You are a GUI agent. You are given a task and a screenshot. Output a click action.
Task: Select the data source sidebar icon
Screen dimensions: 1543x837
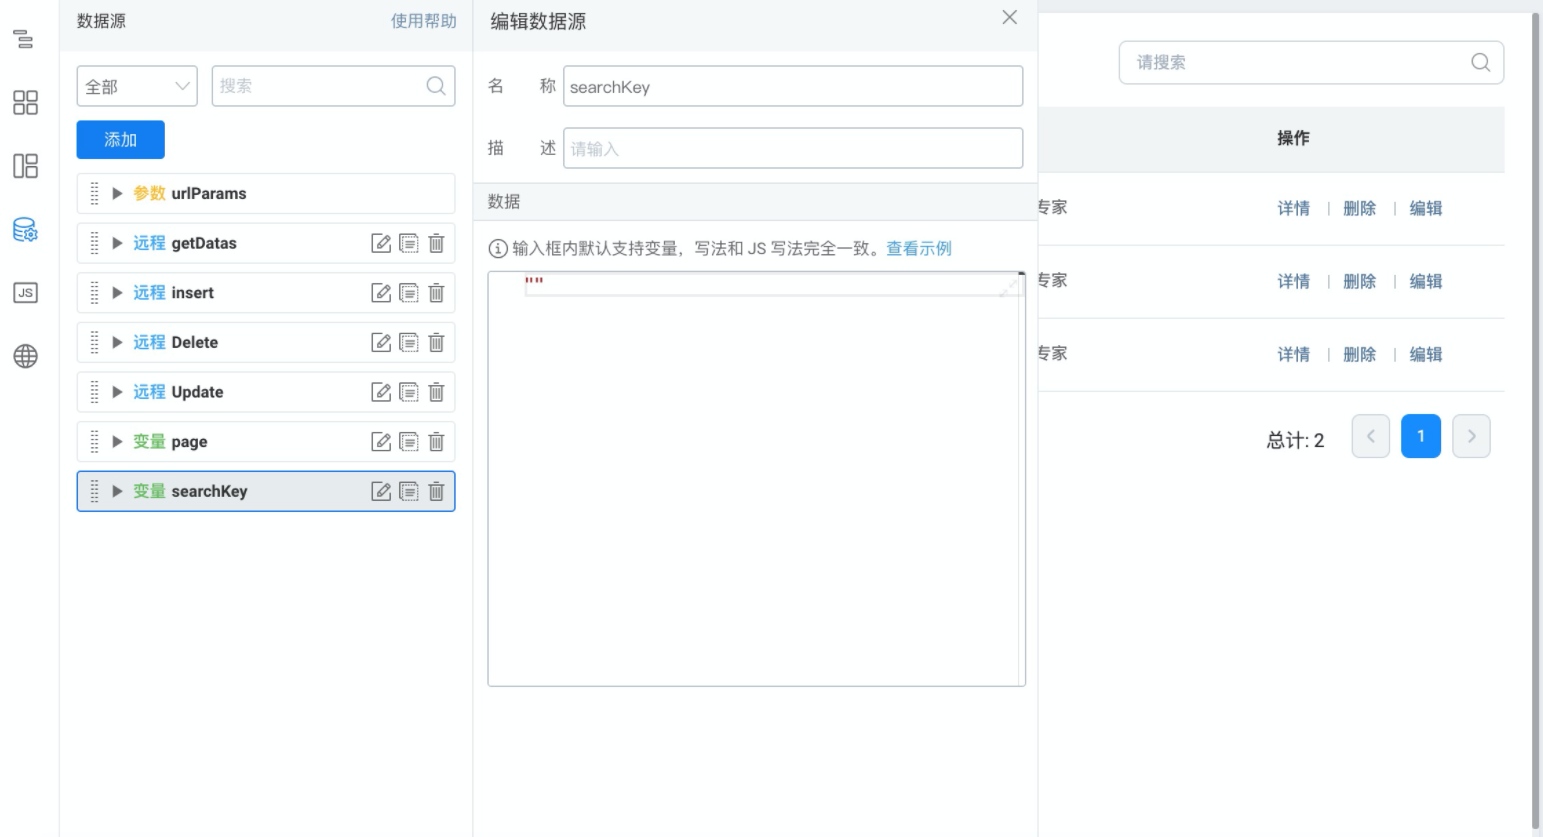[x=25, y=230]
